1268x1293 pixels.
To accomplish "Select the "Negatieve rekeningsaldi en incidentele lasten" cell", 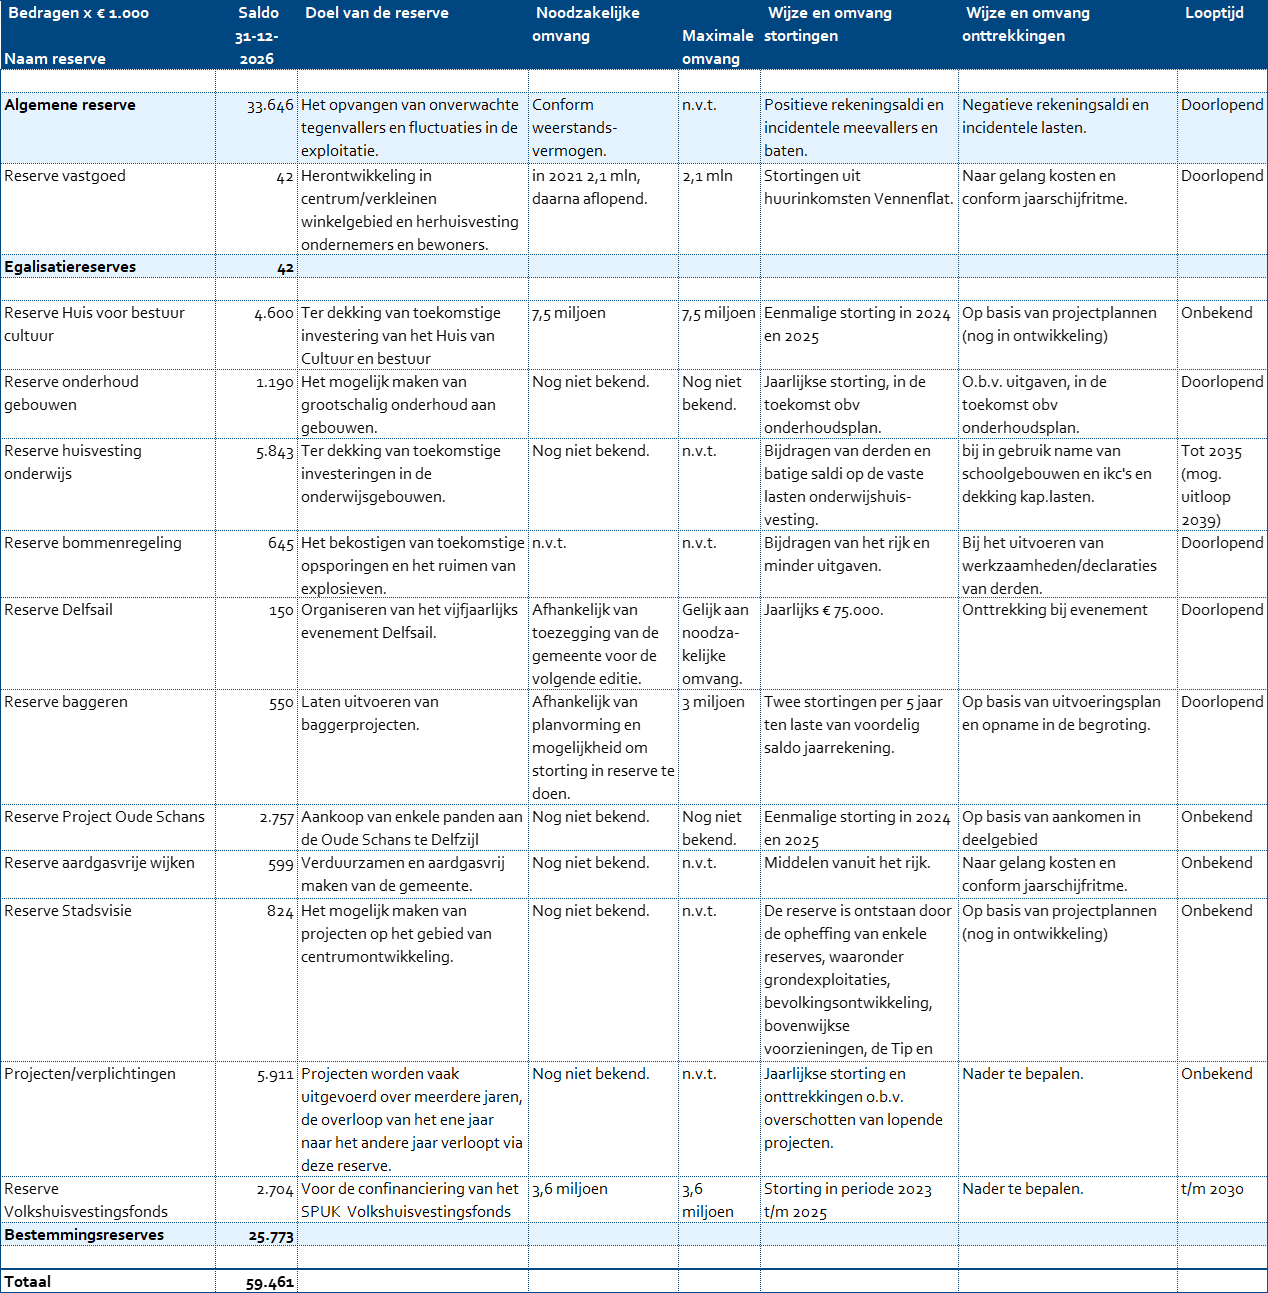I will coord(1055,116).
